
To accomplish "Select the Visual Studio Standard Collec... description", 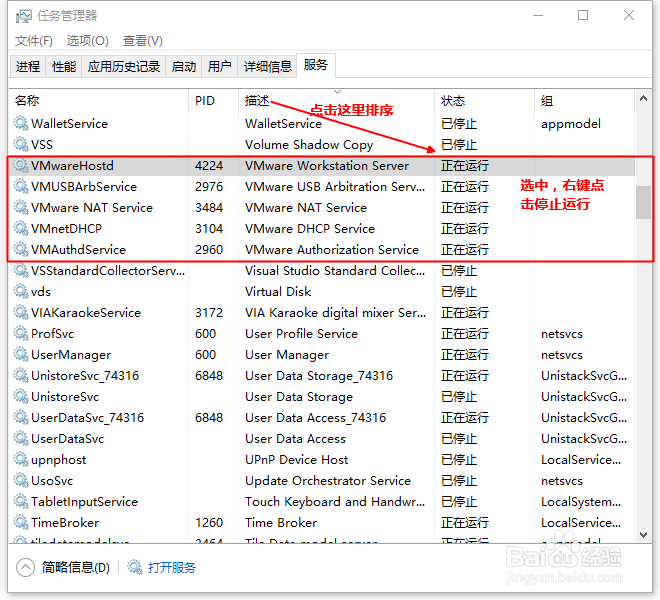I will pos(335,271).
